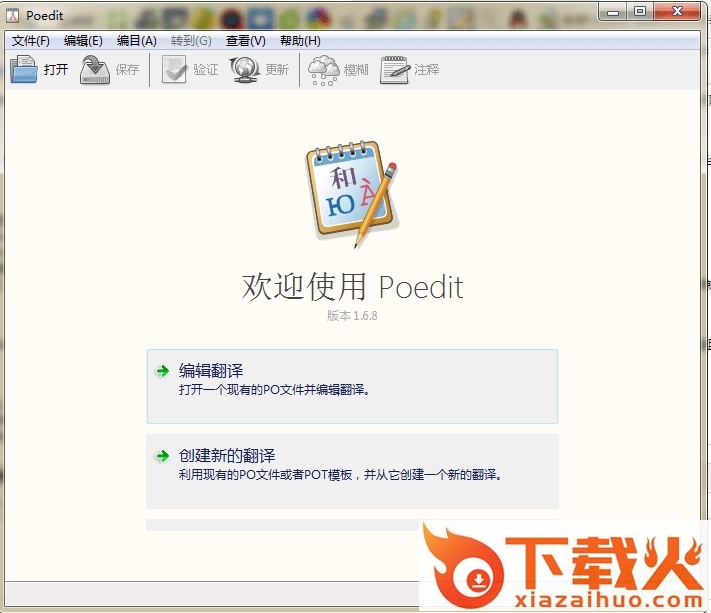
Task: Click the 验证 (Validate) checkmark icon
Action: [174, 69]
